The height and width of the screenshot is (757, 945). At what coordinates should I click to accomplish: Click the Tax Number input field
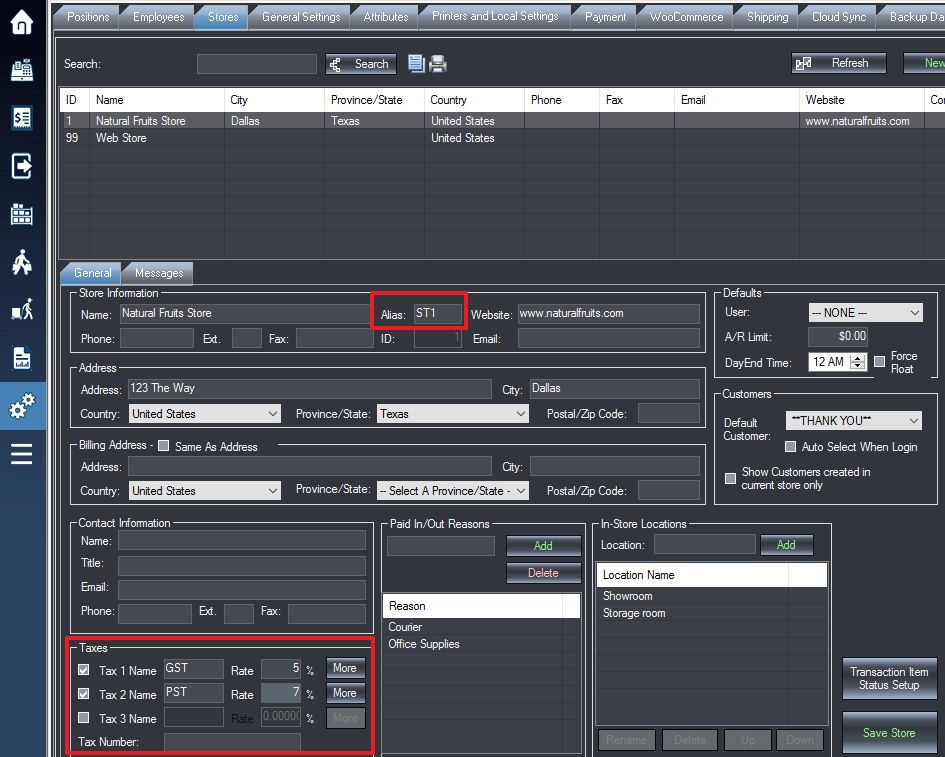pyautogui.click(x=233, y=742)
